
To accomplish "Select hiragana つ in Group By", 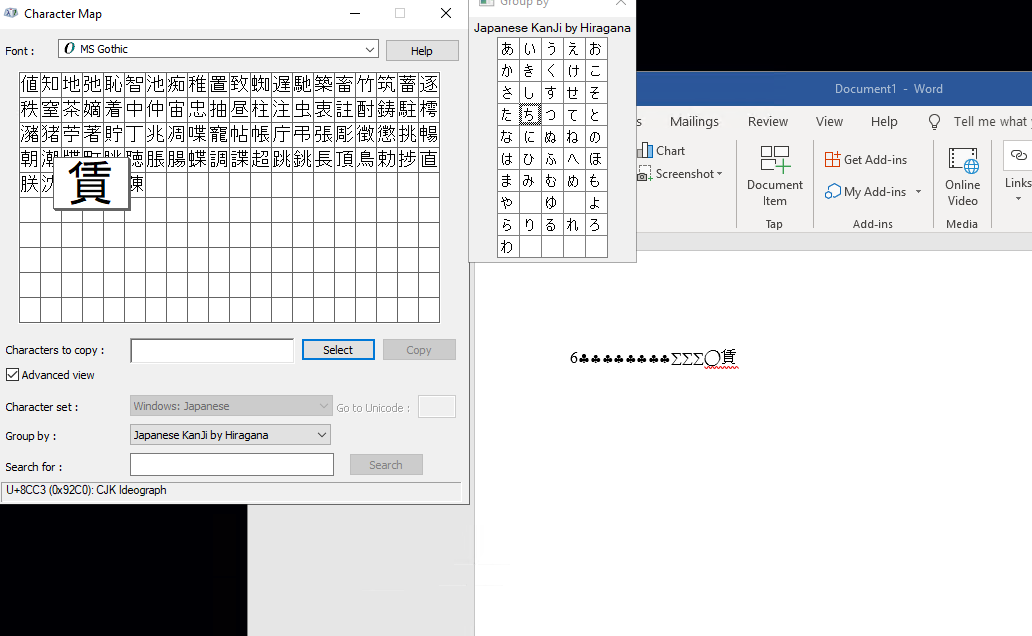I will 552,115.
